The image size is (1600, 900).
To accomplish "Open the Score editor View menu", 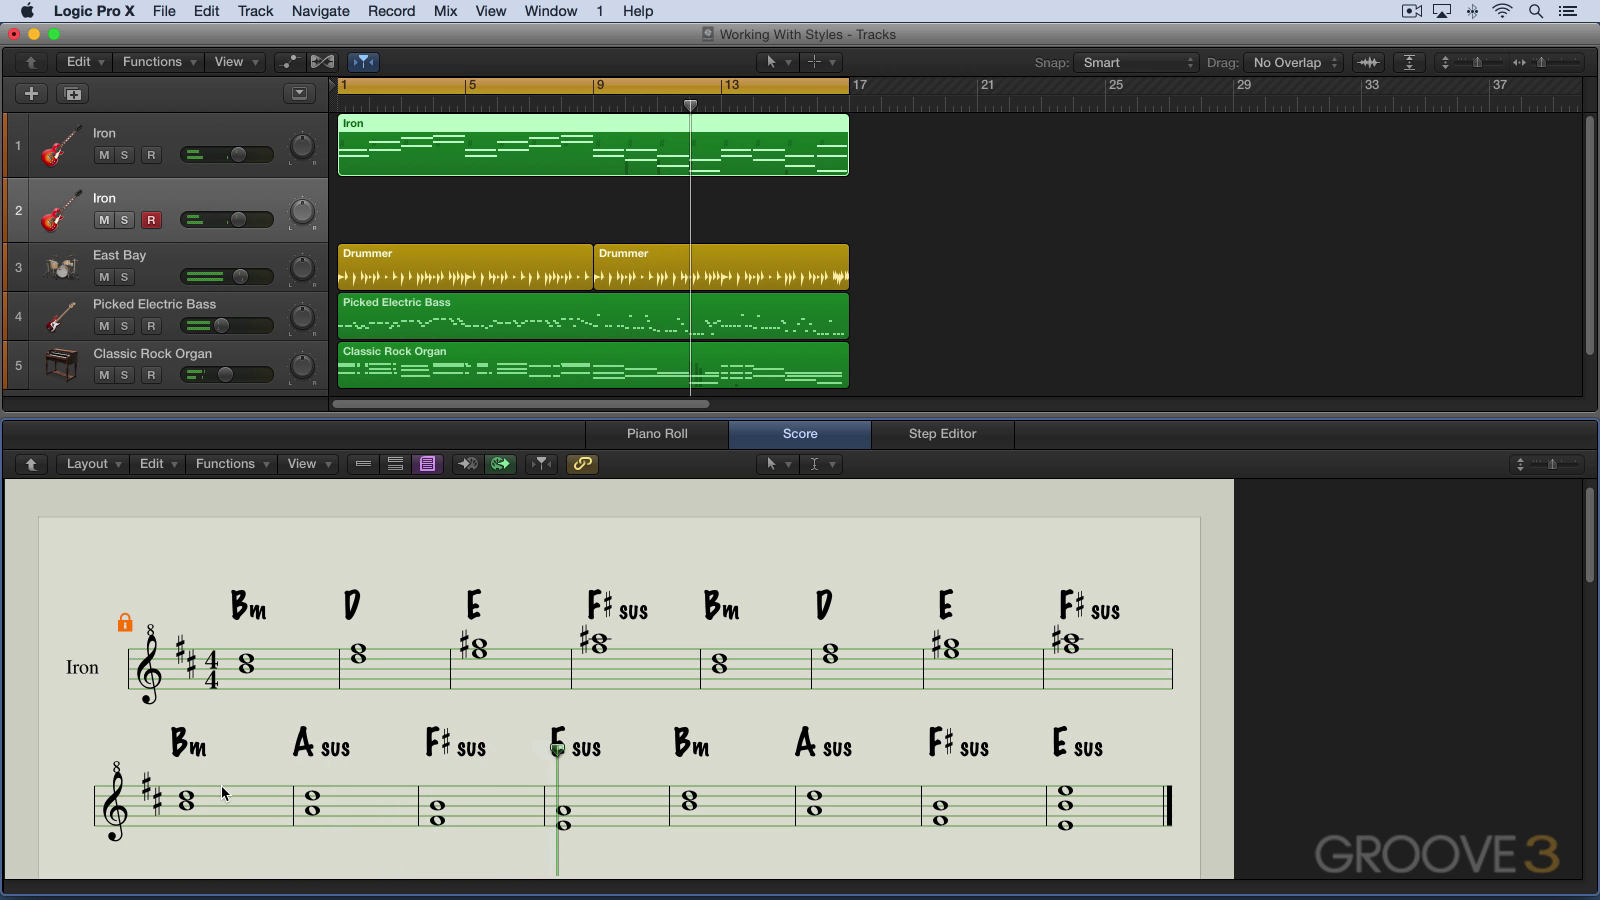I will coord(308,464).
